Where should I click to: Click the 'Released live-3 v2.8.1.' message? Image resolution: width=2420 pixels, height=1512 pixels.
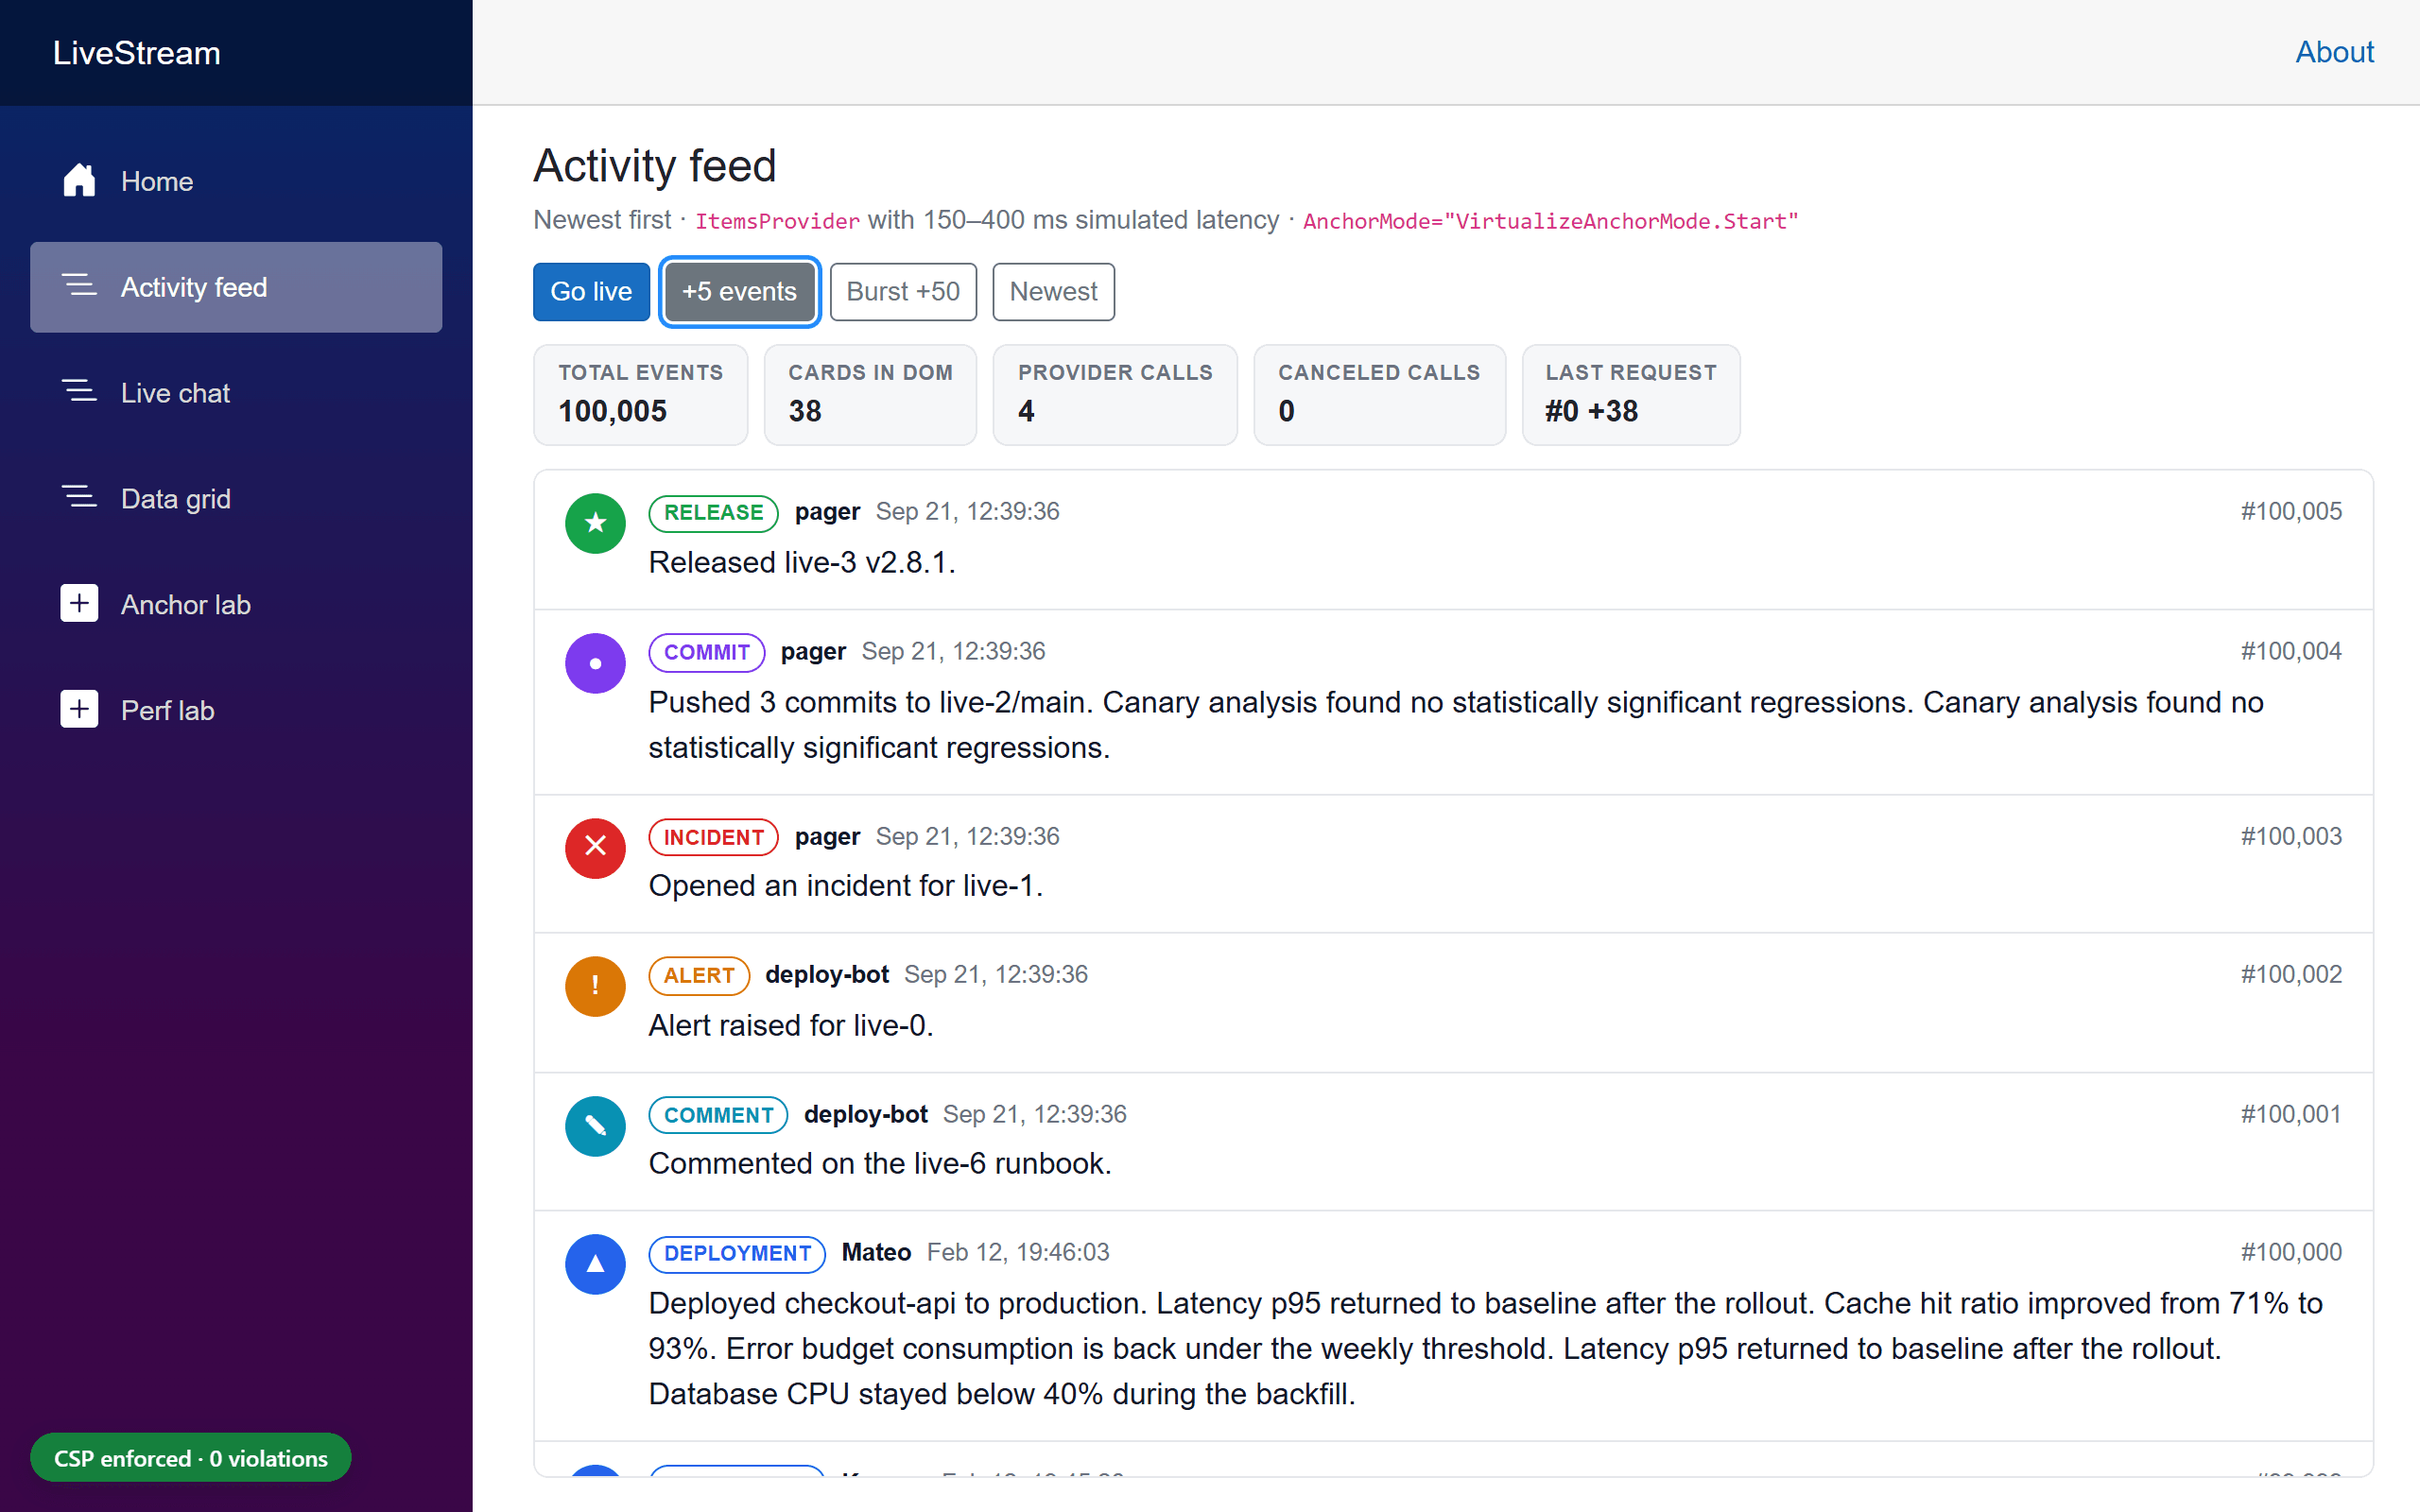802,563
